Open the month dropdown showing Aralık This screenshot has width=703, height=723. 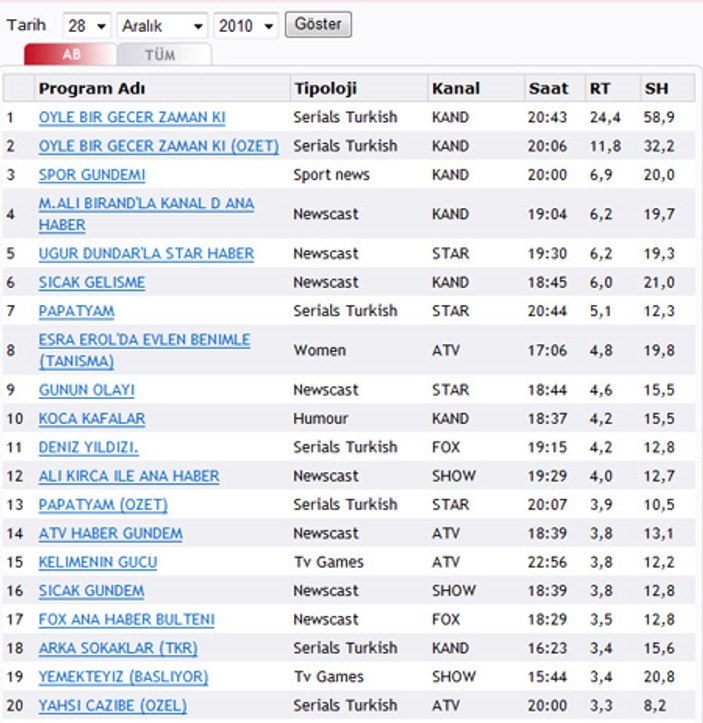click(162, 26)
